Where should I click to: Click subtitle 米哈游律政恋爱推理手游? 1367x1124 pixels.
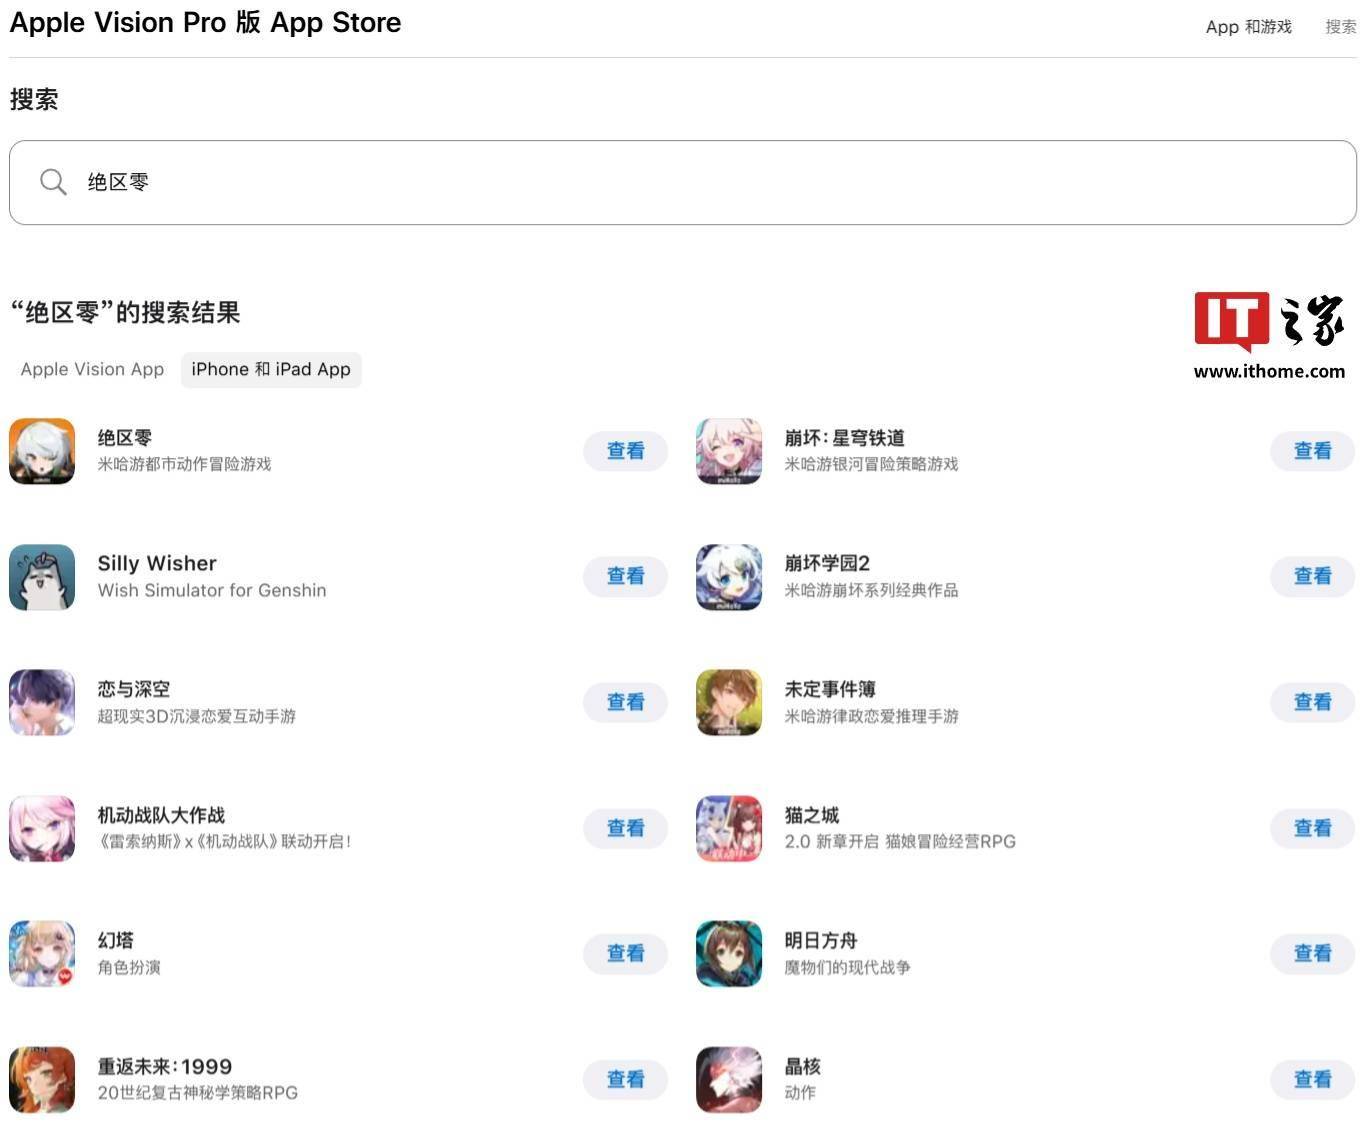871,716
